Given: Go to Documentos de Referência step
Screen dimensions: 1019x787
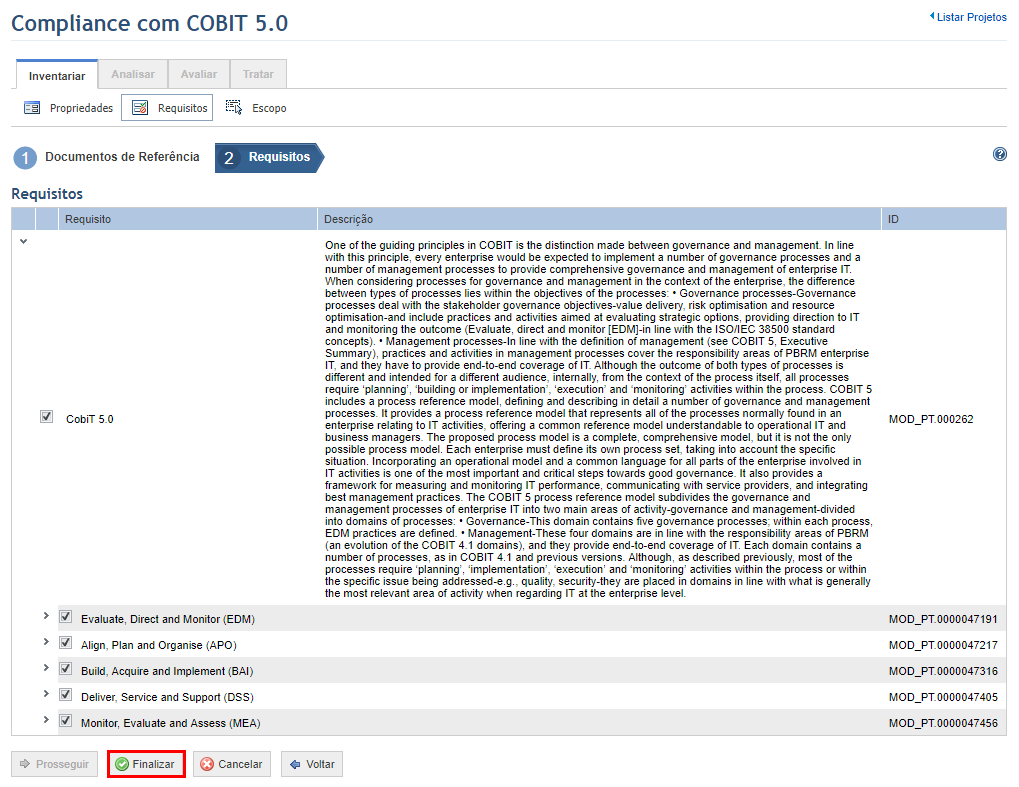Looking at the screenshot, I should (x=107, y=157).
